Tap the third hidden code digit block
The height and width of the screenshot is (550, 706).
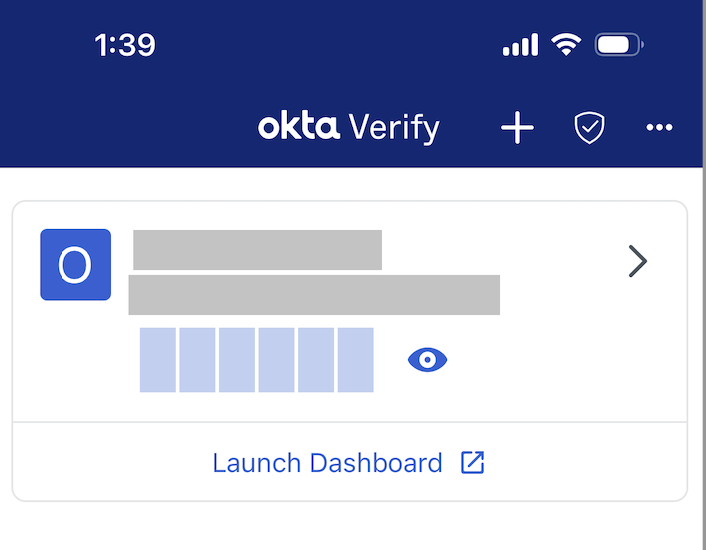237,360
